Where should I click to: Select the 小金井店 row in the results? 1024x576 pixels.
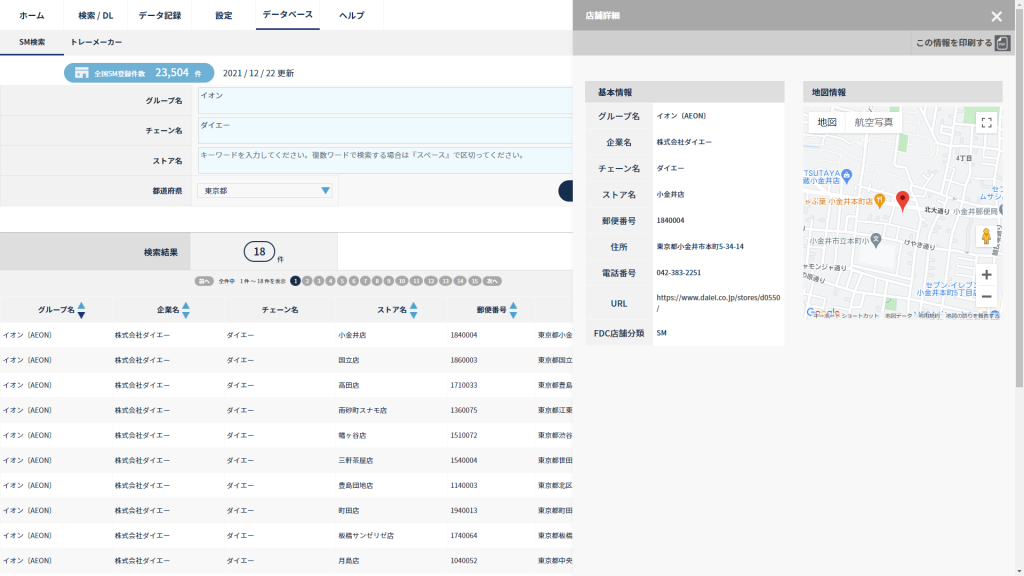pyautogui.click(x=286, y=335)
